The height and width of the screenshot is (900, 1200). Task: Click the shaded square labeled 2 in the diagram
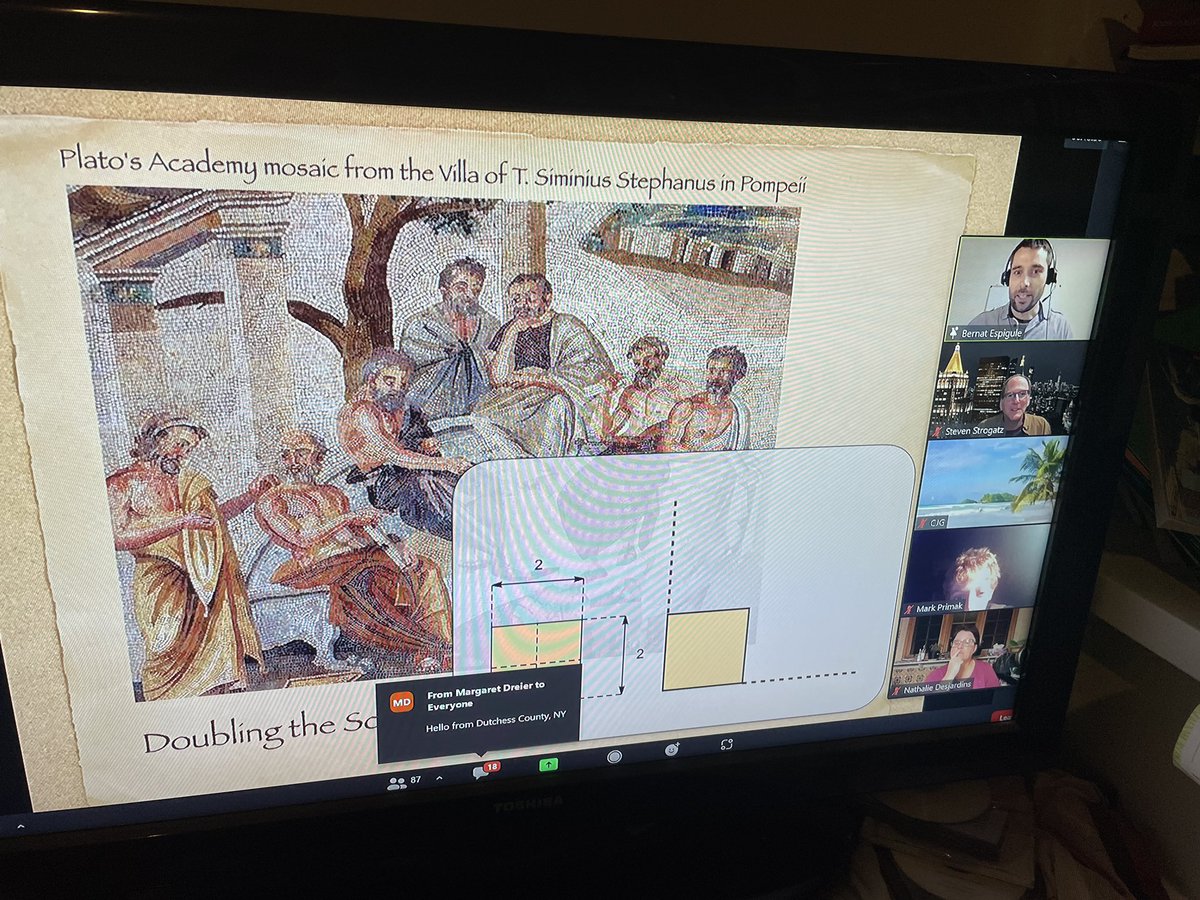[x=536, y=644]
